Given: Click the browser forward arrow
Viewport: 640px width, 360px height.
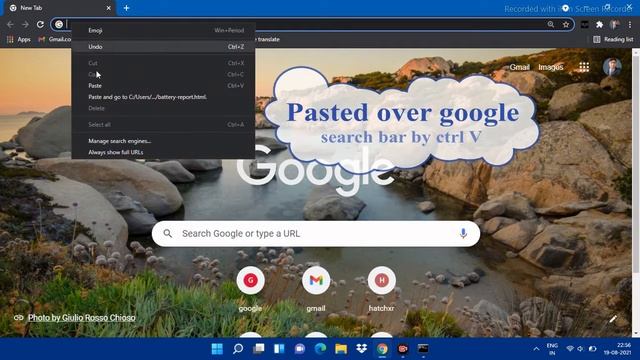Looking at the screenshot, I should [x=25, y=24].
